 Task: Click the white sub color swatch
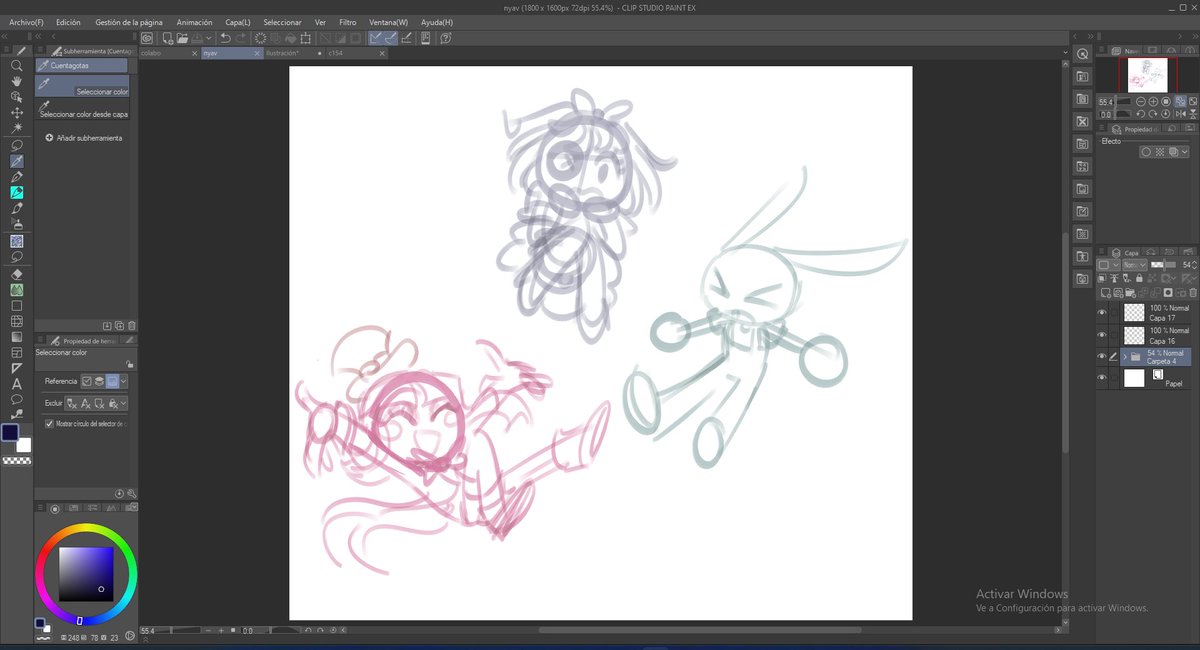point(25,444)
